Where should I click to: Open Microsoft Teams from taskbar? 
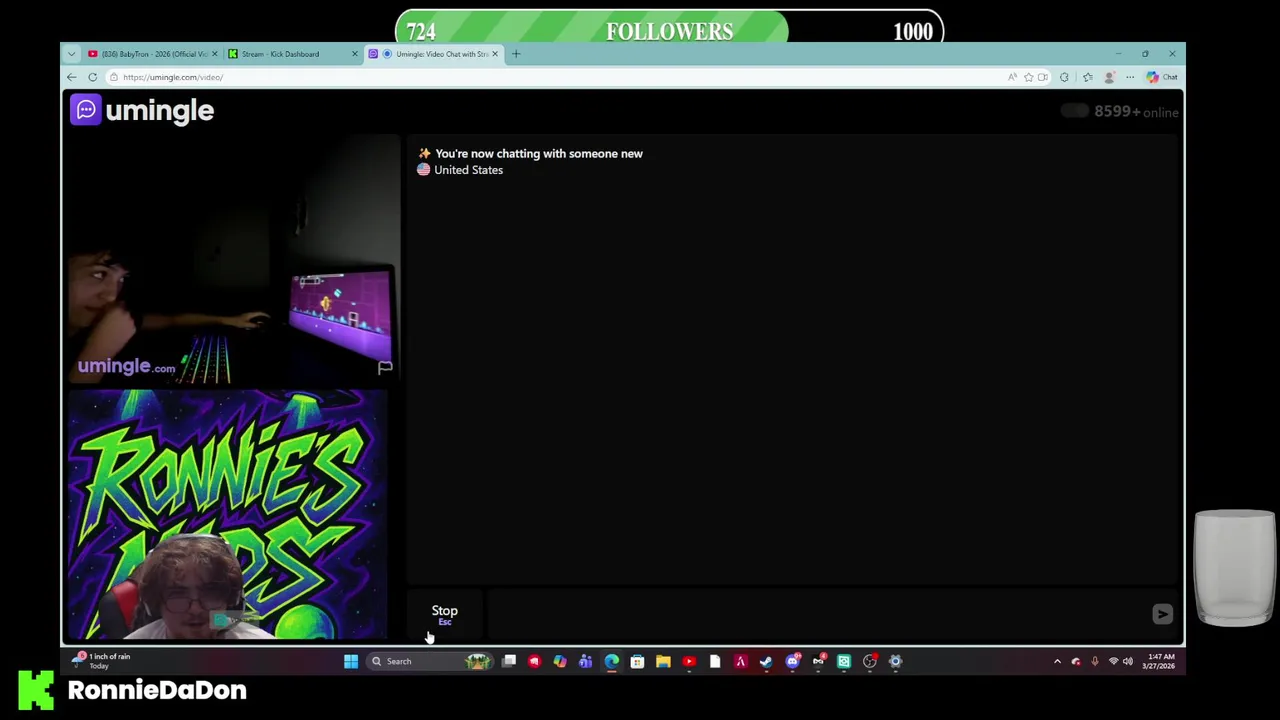point(585,661)
